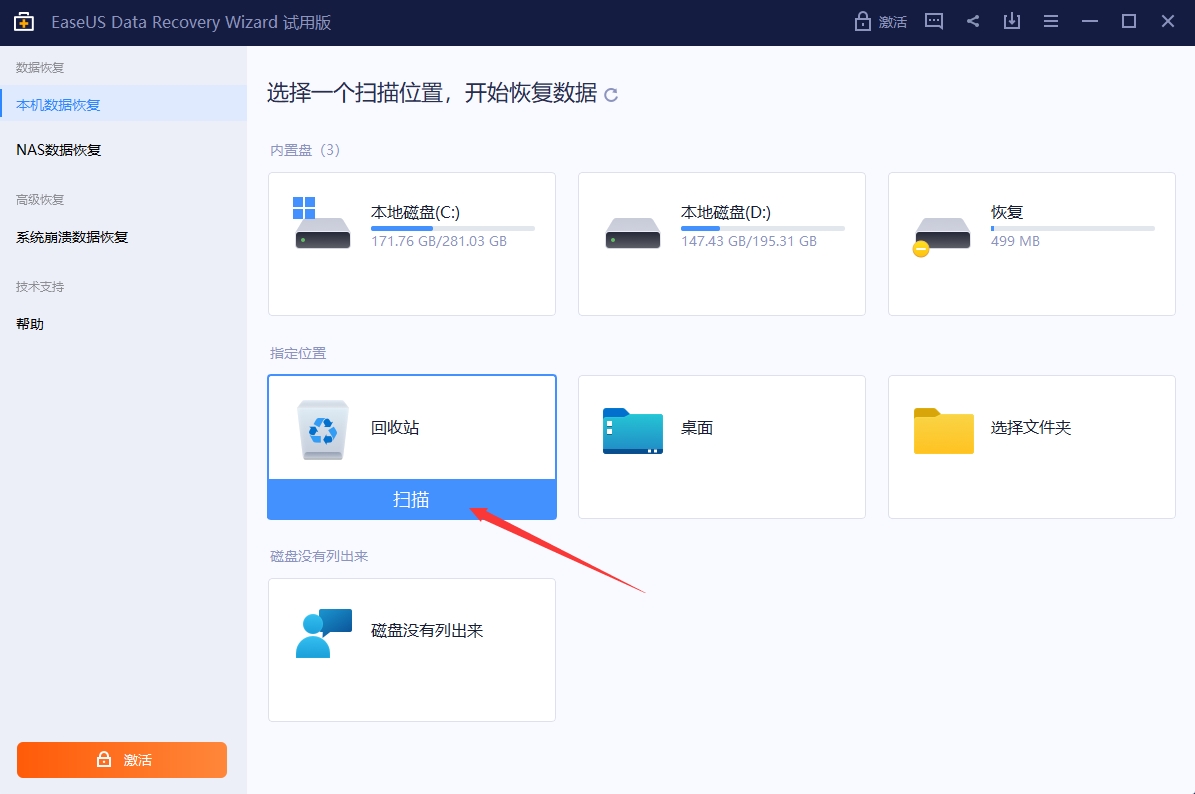Click the refresh icon beside the heading
Viewport: 1195px width, 794px height.
pos(611,95)
